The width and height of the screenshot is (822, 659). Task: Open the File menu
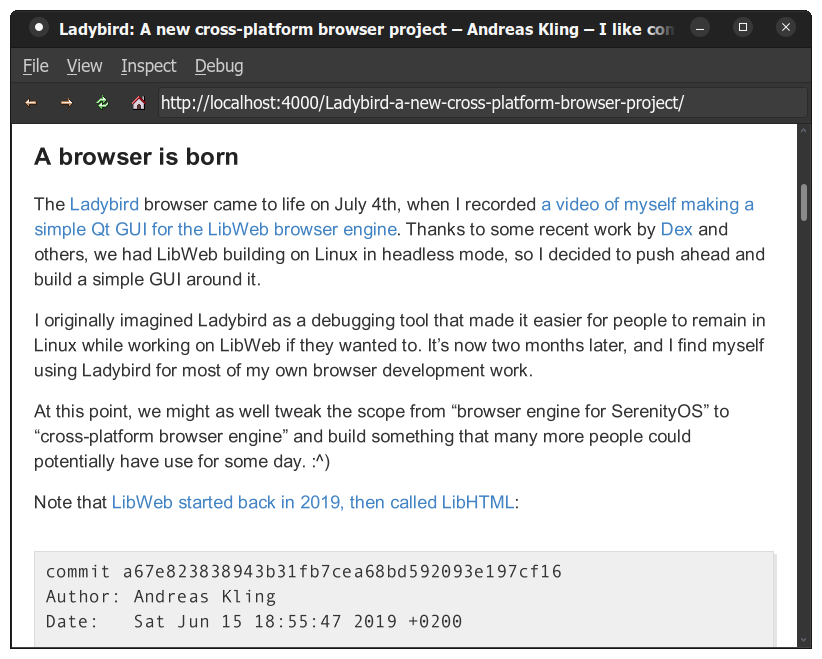click(35, 66)
